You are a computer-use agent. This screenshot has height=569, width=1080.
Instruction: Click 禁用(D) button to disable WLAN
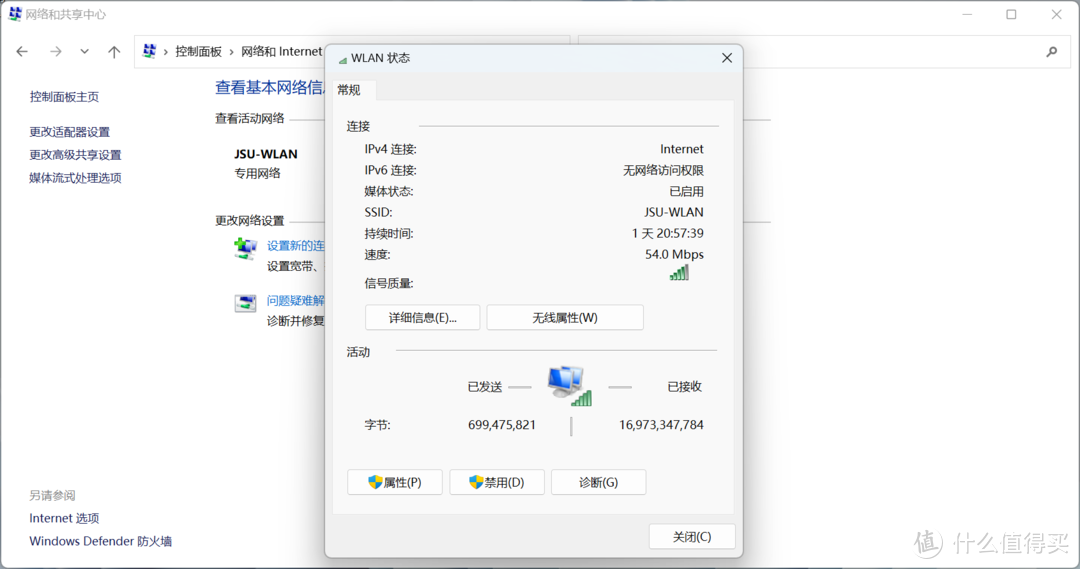[497, 482]
